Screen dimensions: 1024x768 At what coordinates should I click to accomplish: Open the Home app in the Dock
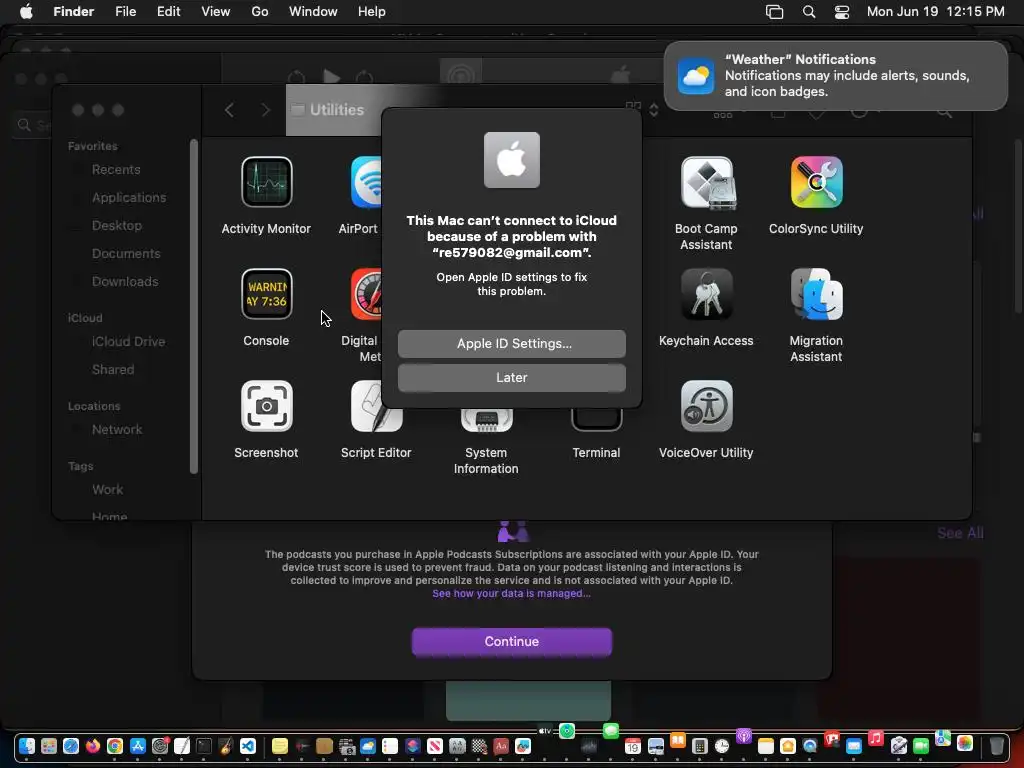[x=788, y=746]
